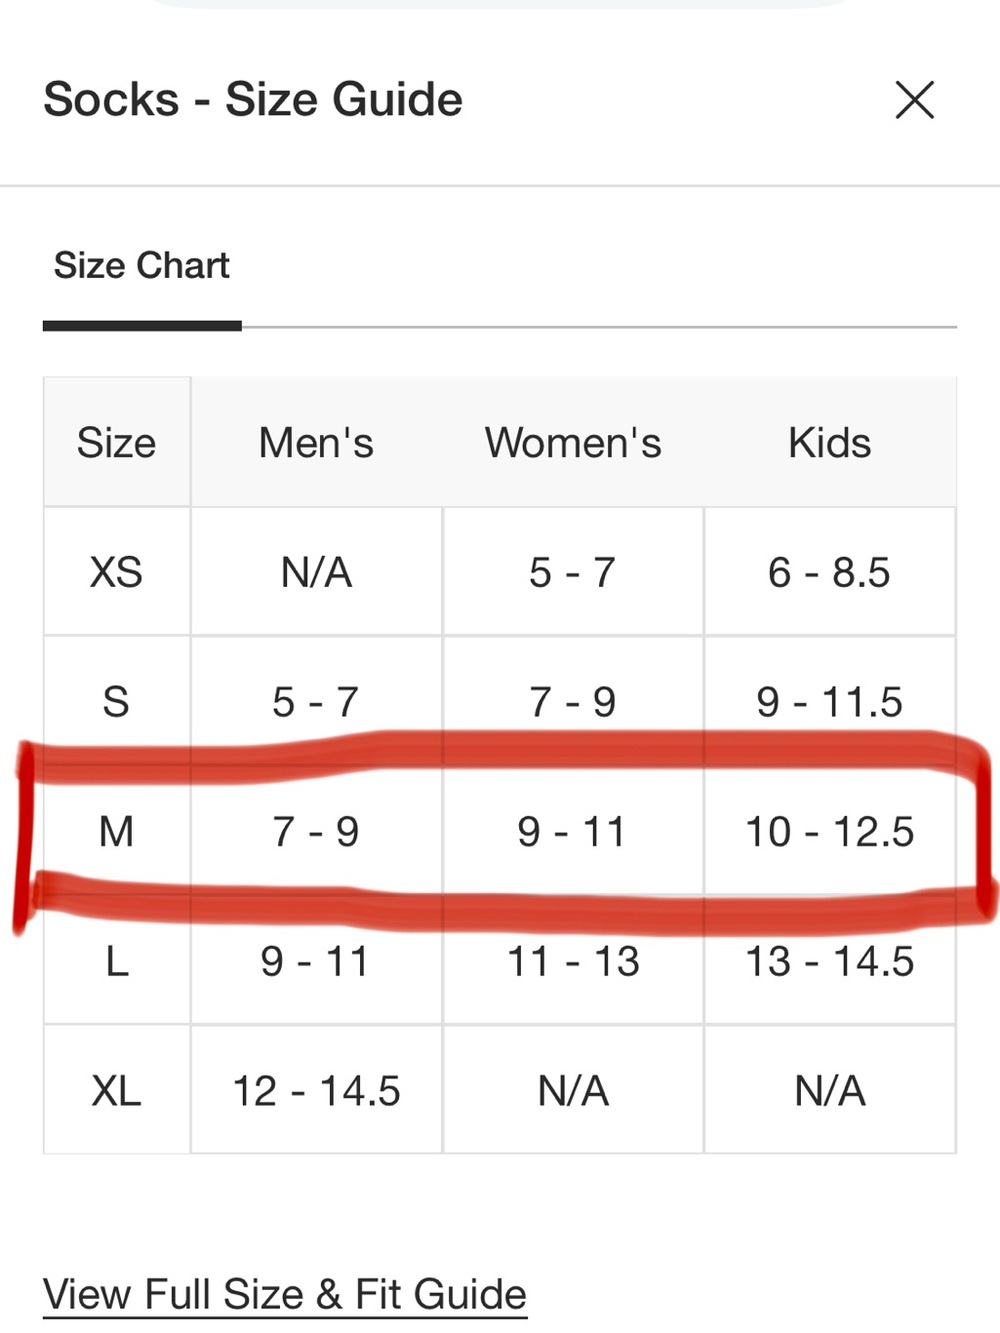The width and height of the screenshot is (1000, 1333).
Task: Click the Size column header
Action: click(x=117, y=442)
